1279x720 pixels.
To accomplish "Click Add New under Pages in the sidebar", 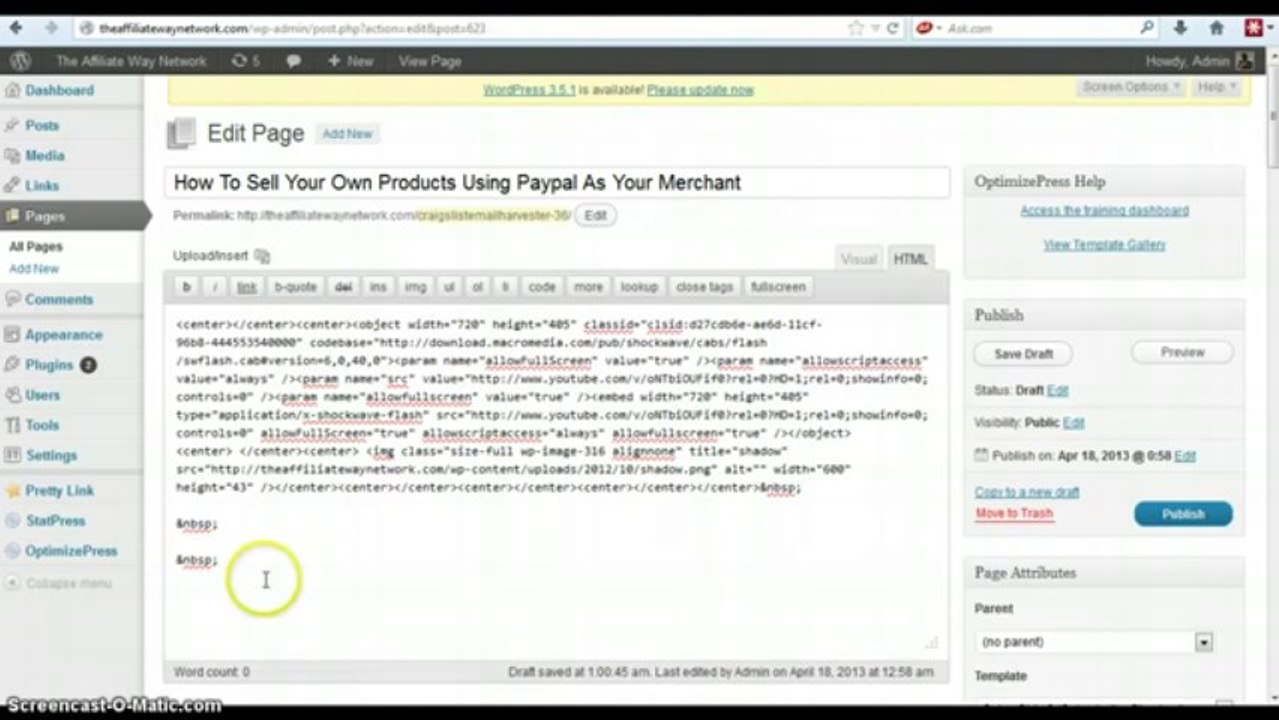I will point(34,268).
